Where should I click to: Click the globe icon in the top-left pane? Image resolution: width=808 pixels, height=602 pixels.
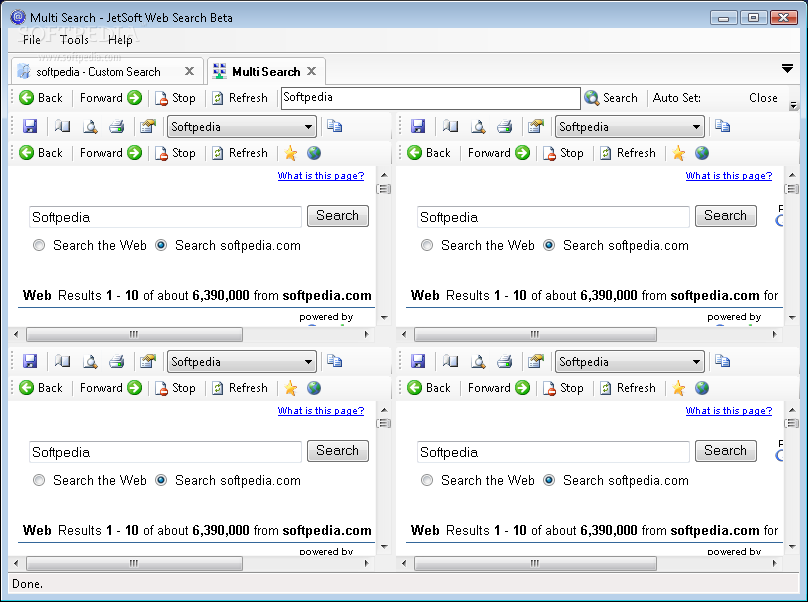point(314,153)
